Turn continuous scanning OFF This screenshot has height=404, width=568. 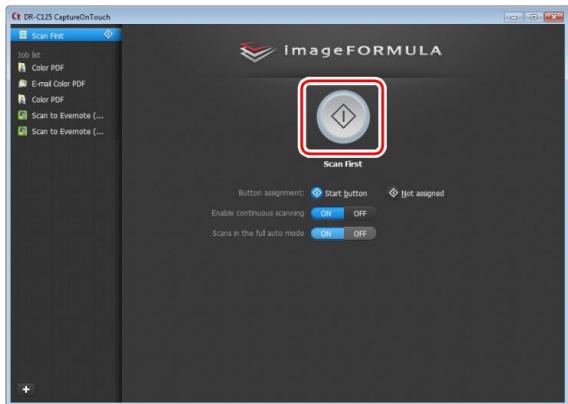(360, 213)
